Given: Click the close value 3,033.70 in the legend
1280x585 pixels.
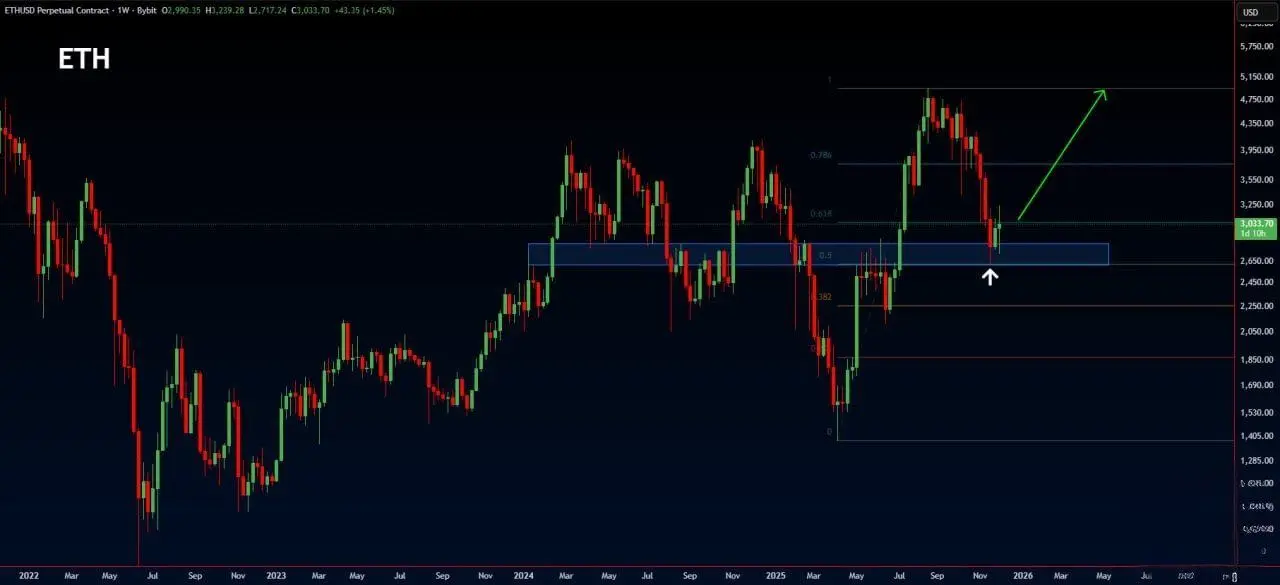Looking at the screenshot, I should coord(311,9).
